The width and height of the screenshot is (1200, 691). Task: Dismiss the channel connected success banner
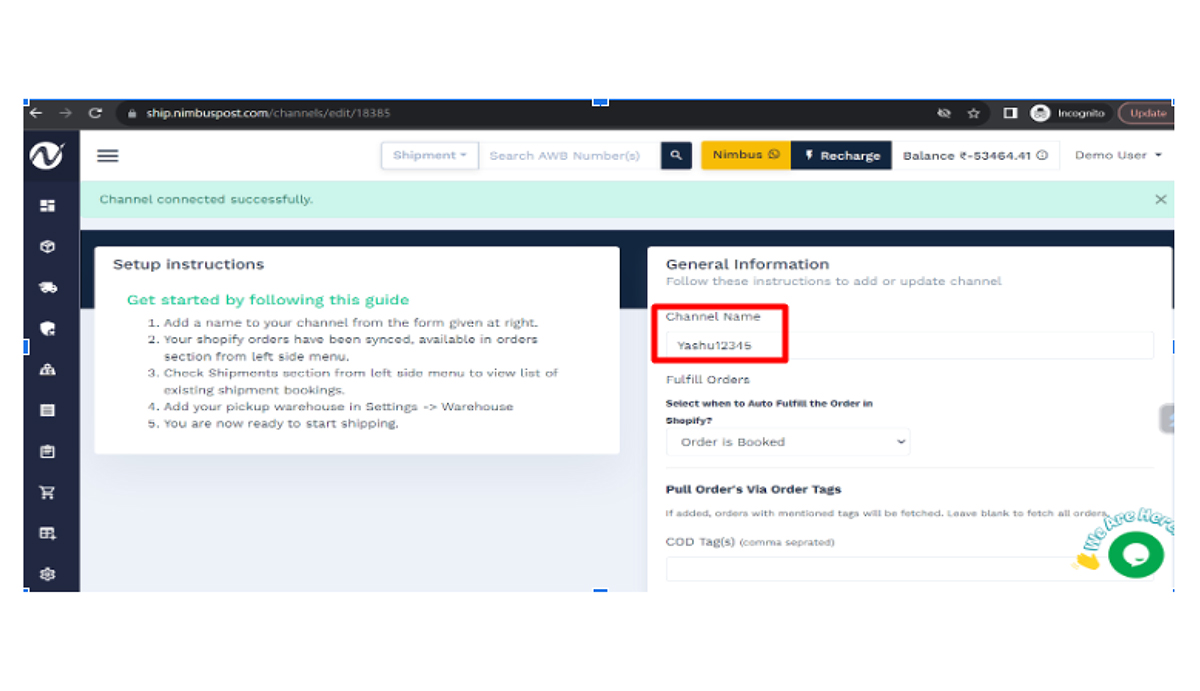point(1161,199)
